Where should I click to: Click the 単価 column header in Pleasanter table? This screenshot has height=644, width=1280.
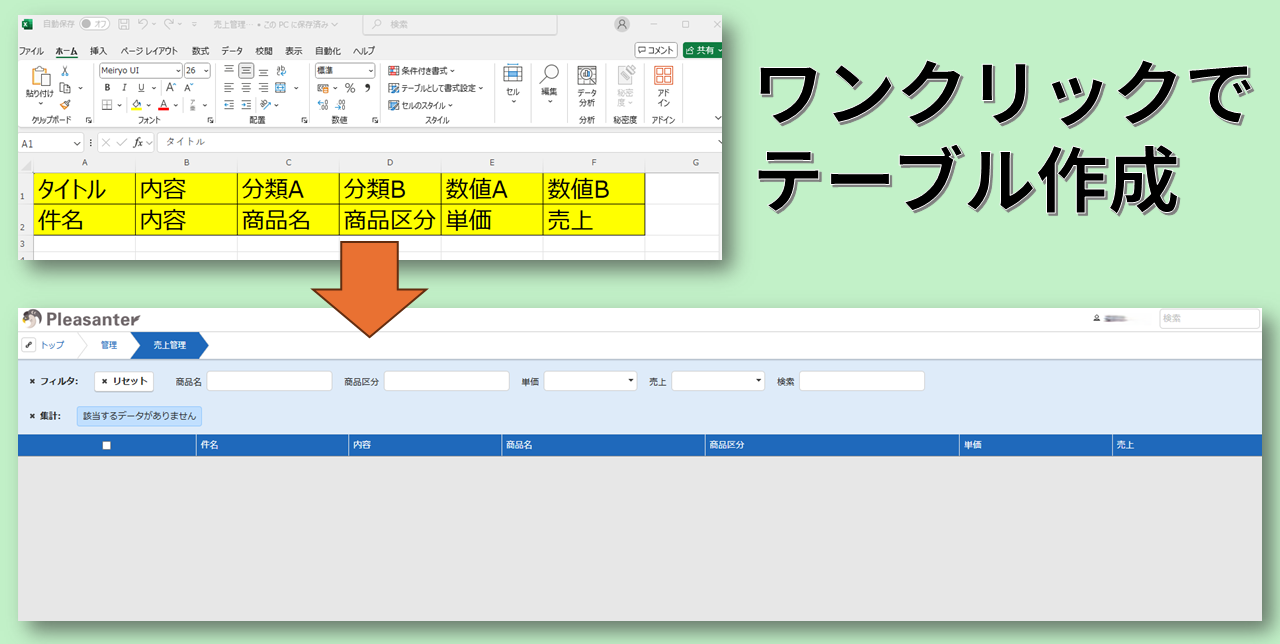pos(1035,445)
